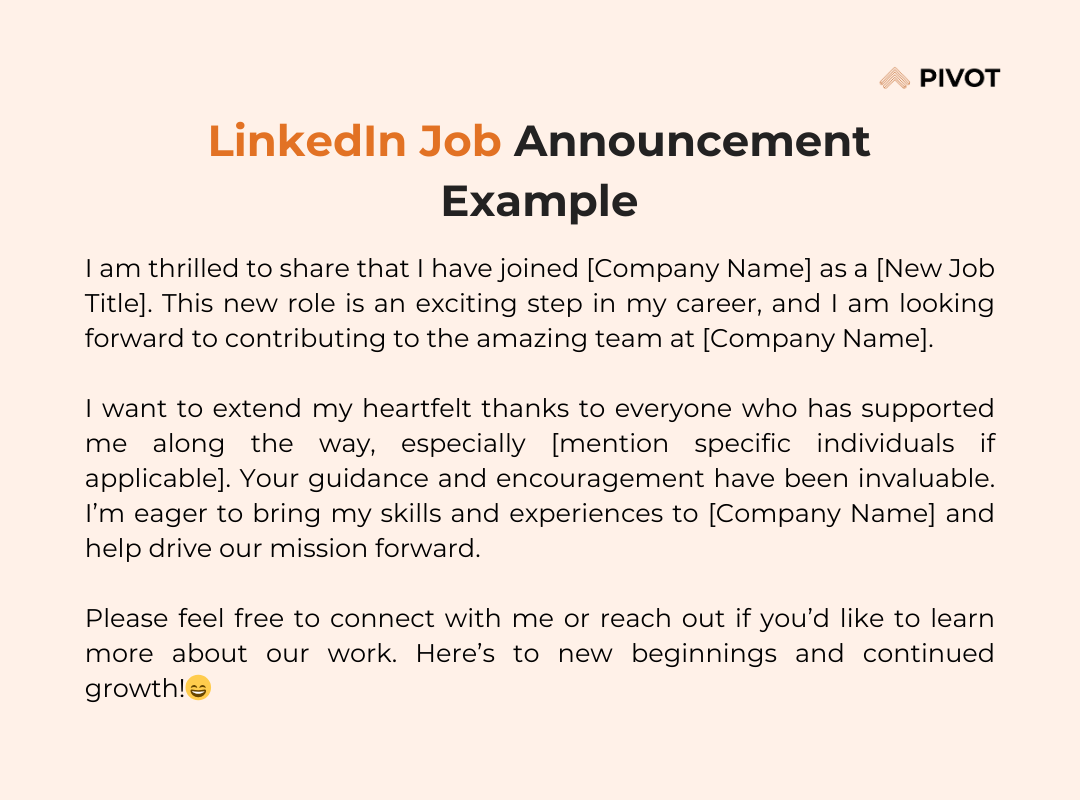This screenshot has width=1080, height=800.
Task: Click '[Company Name]' in the first sentence
Action: [698, 268]
